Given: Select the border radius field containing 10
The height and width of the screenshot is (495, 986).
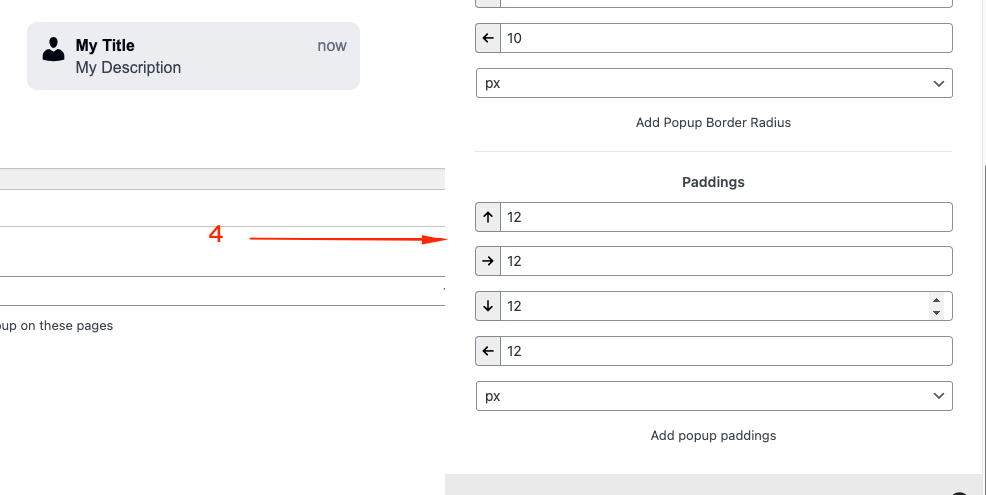Looking at the screenshot, I should tap(725, 38).
